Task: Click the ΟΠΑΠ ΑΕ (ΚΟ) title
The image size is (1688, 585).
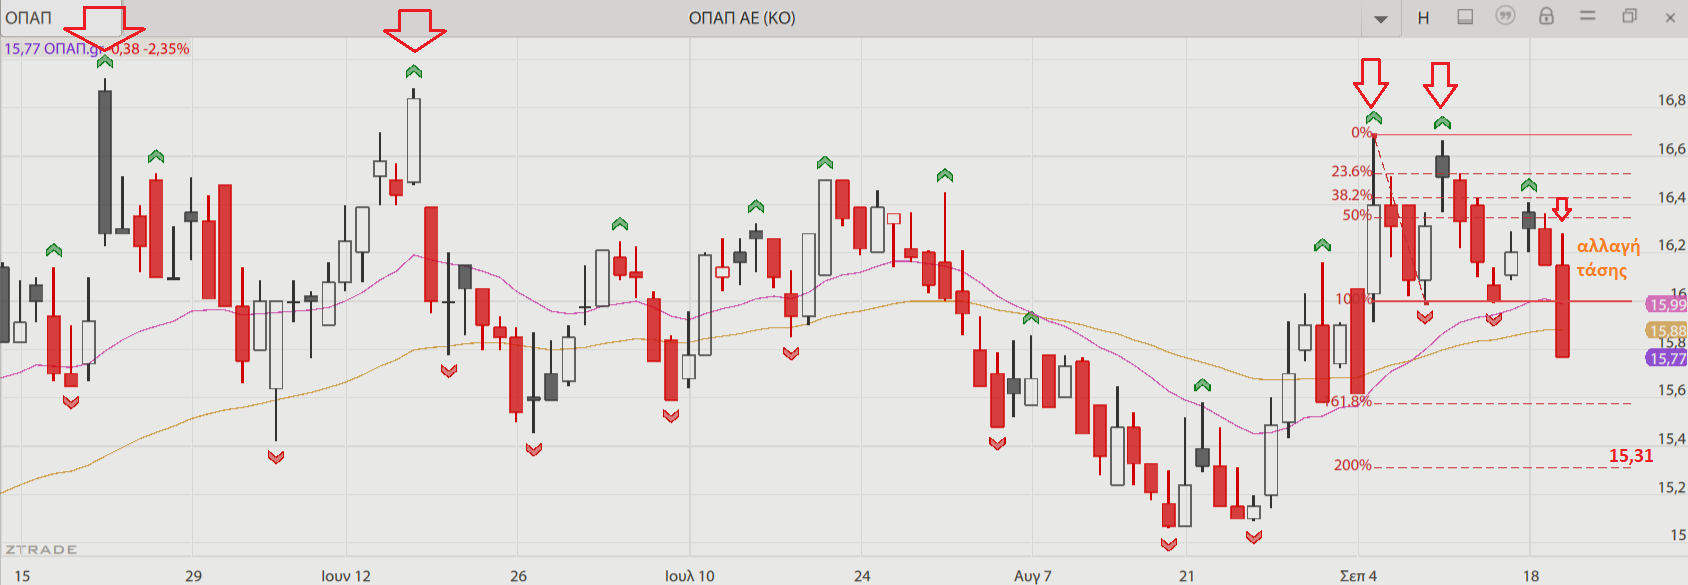Action: click(x=742, y=18)
